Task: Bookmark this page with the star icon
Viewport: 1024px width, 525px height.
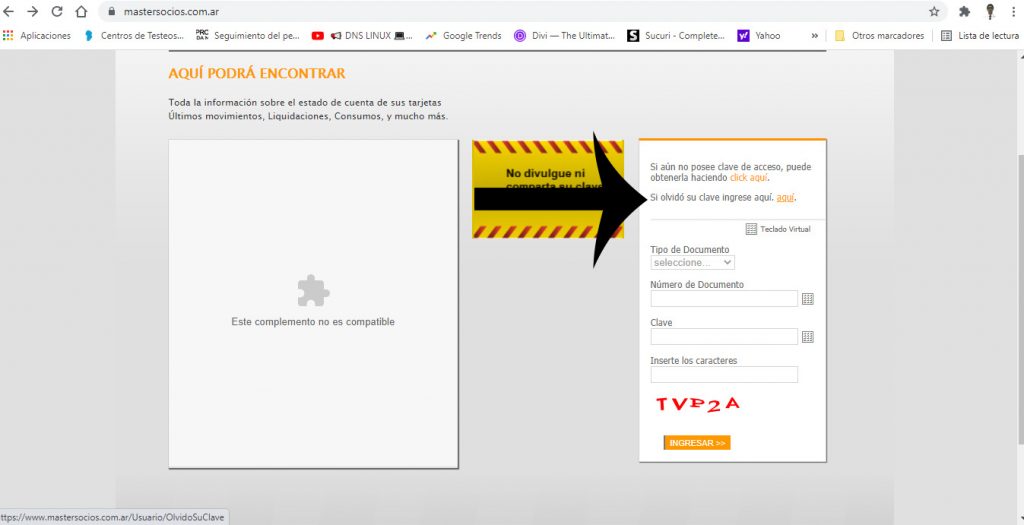Action: pos(934,12)
